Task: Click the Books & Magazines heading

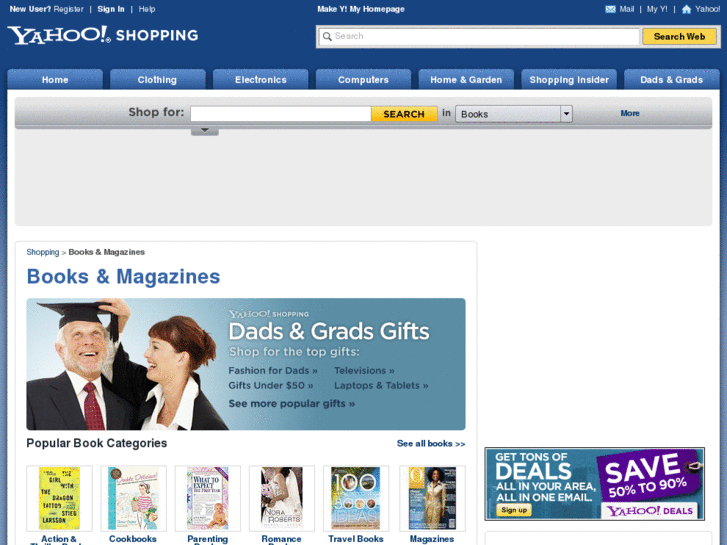Action: pos(123,276)
